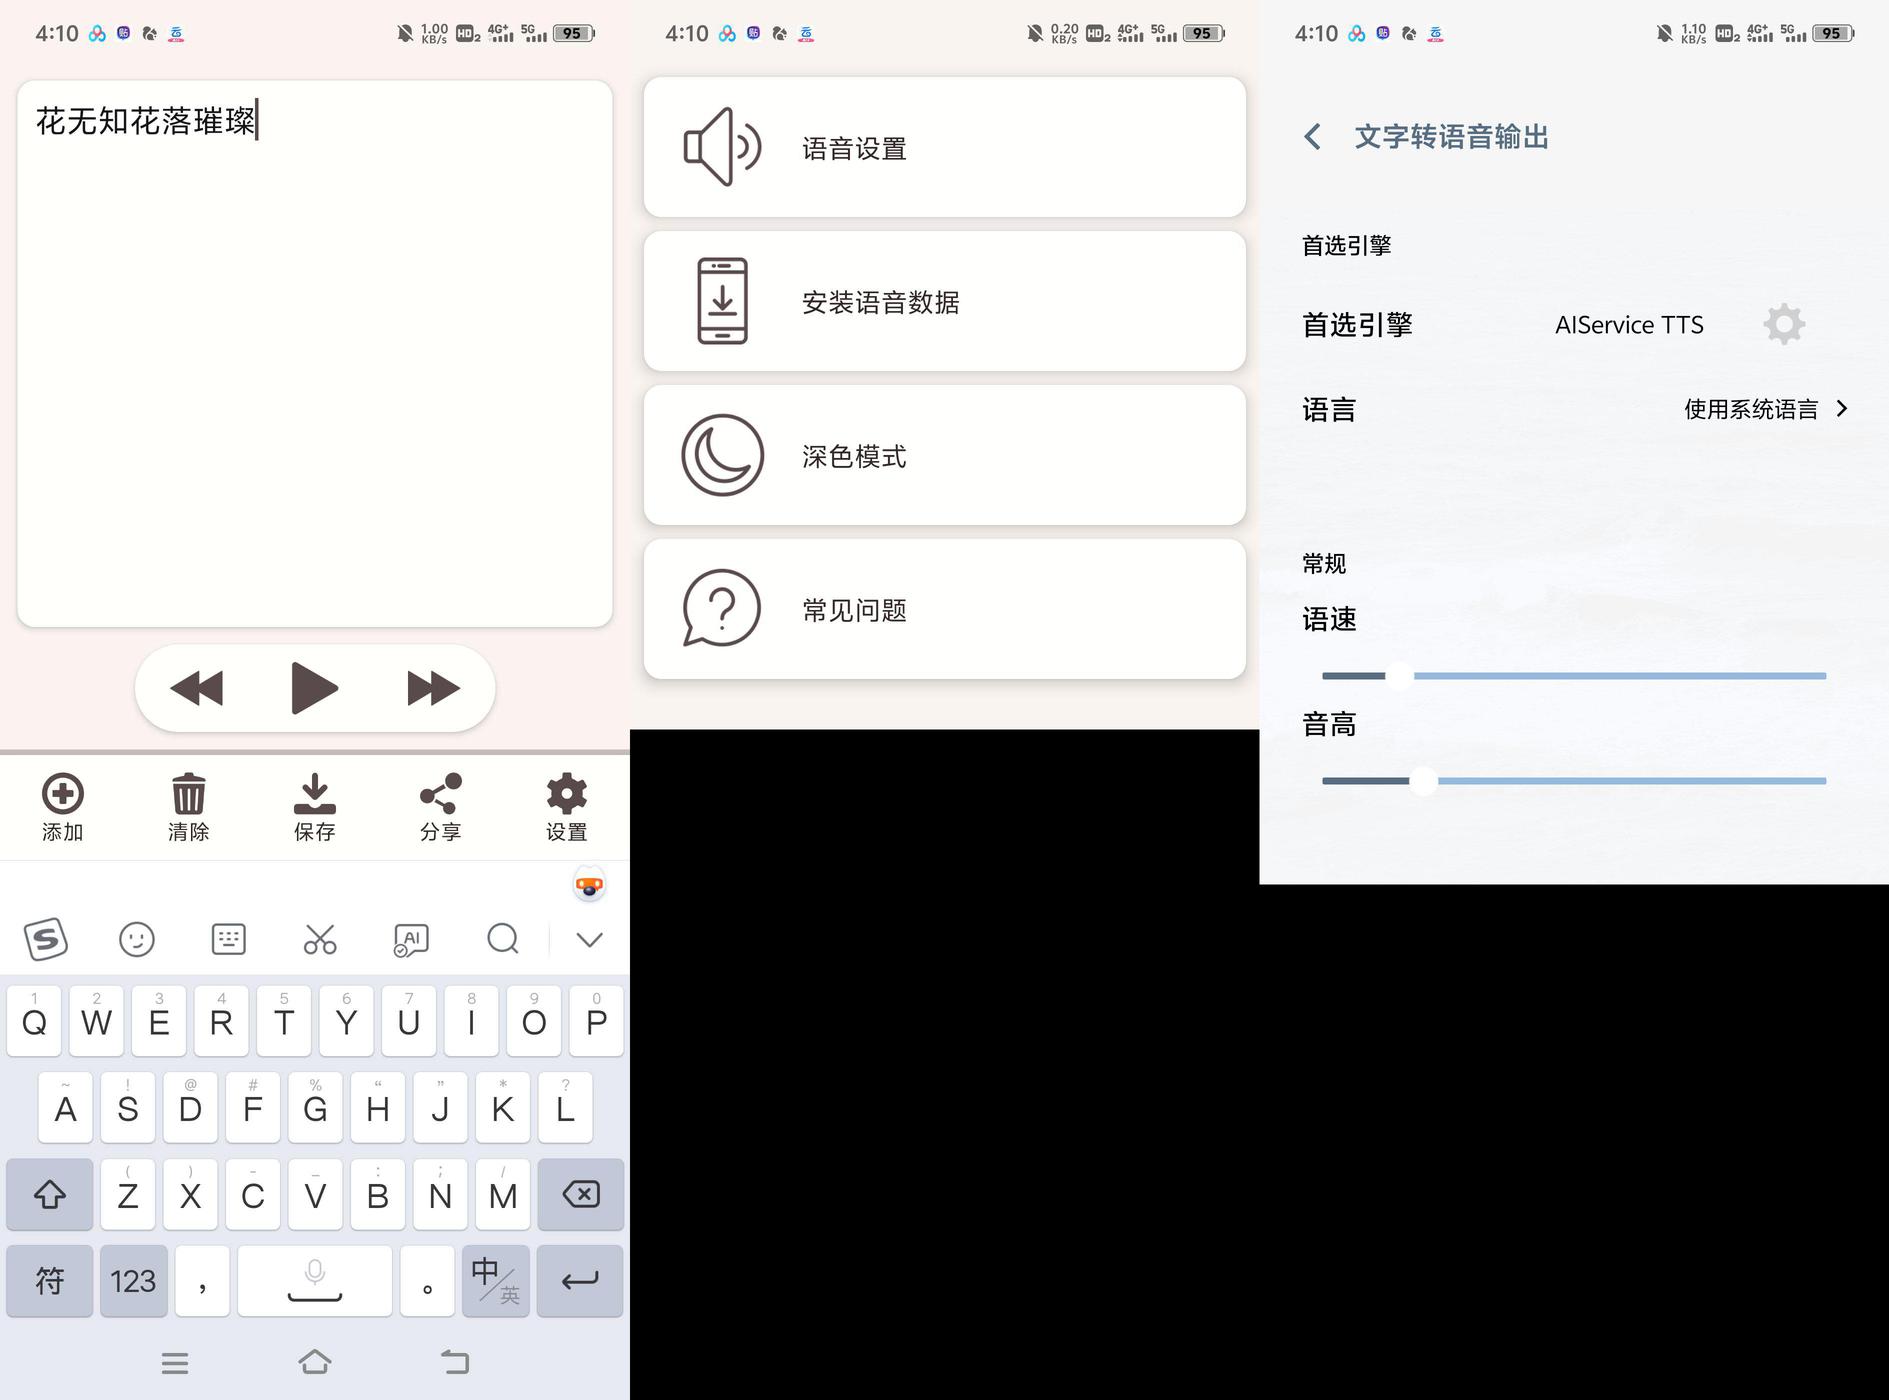Tap the fast-forward playback button

433,688
